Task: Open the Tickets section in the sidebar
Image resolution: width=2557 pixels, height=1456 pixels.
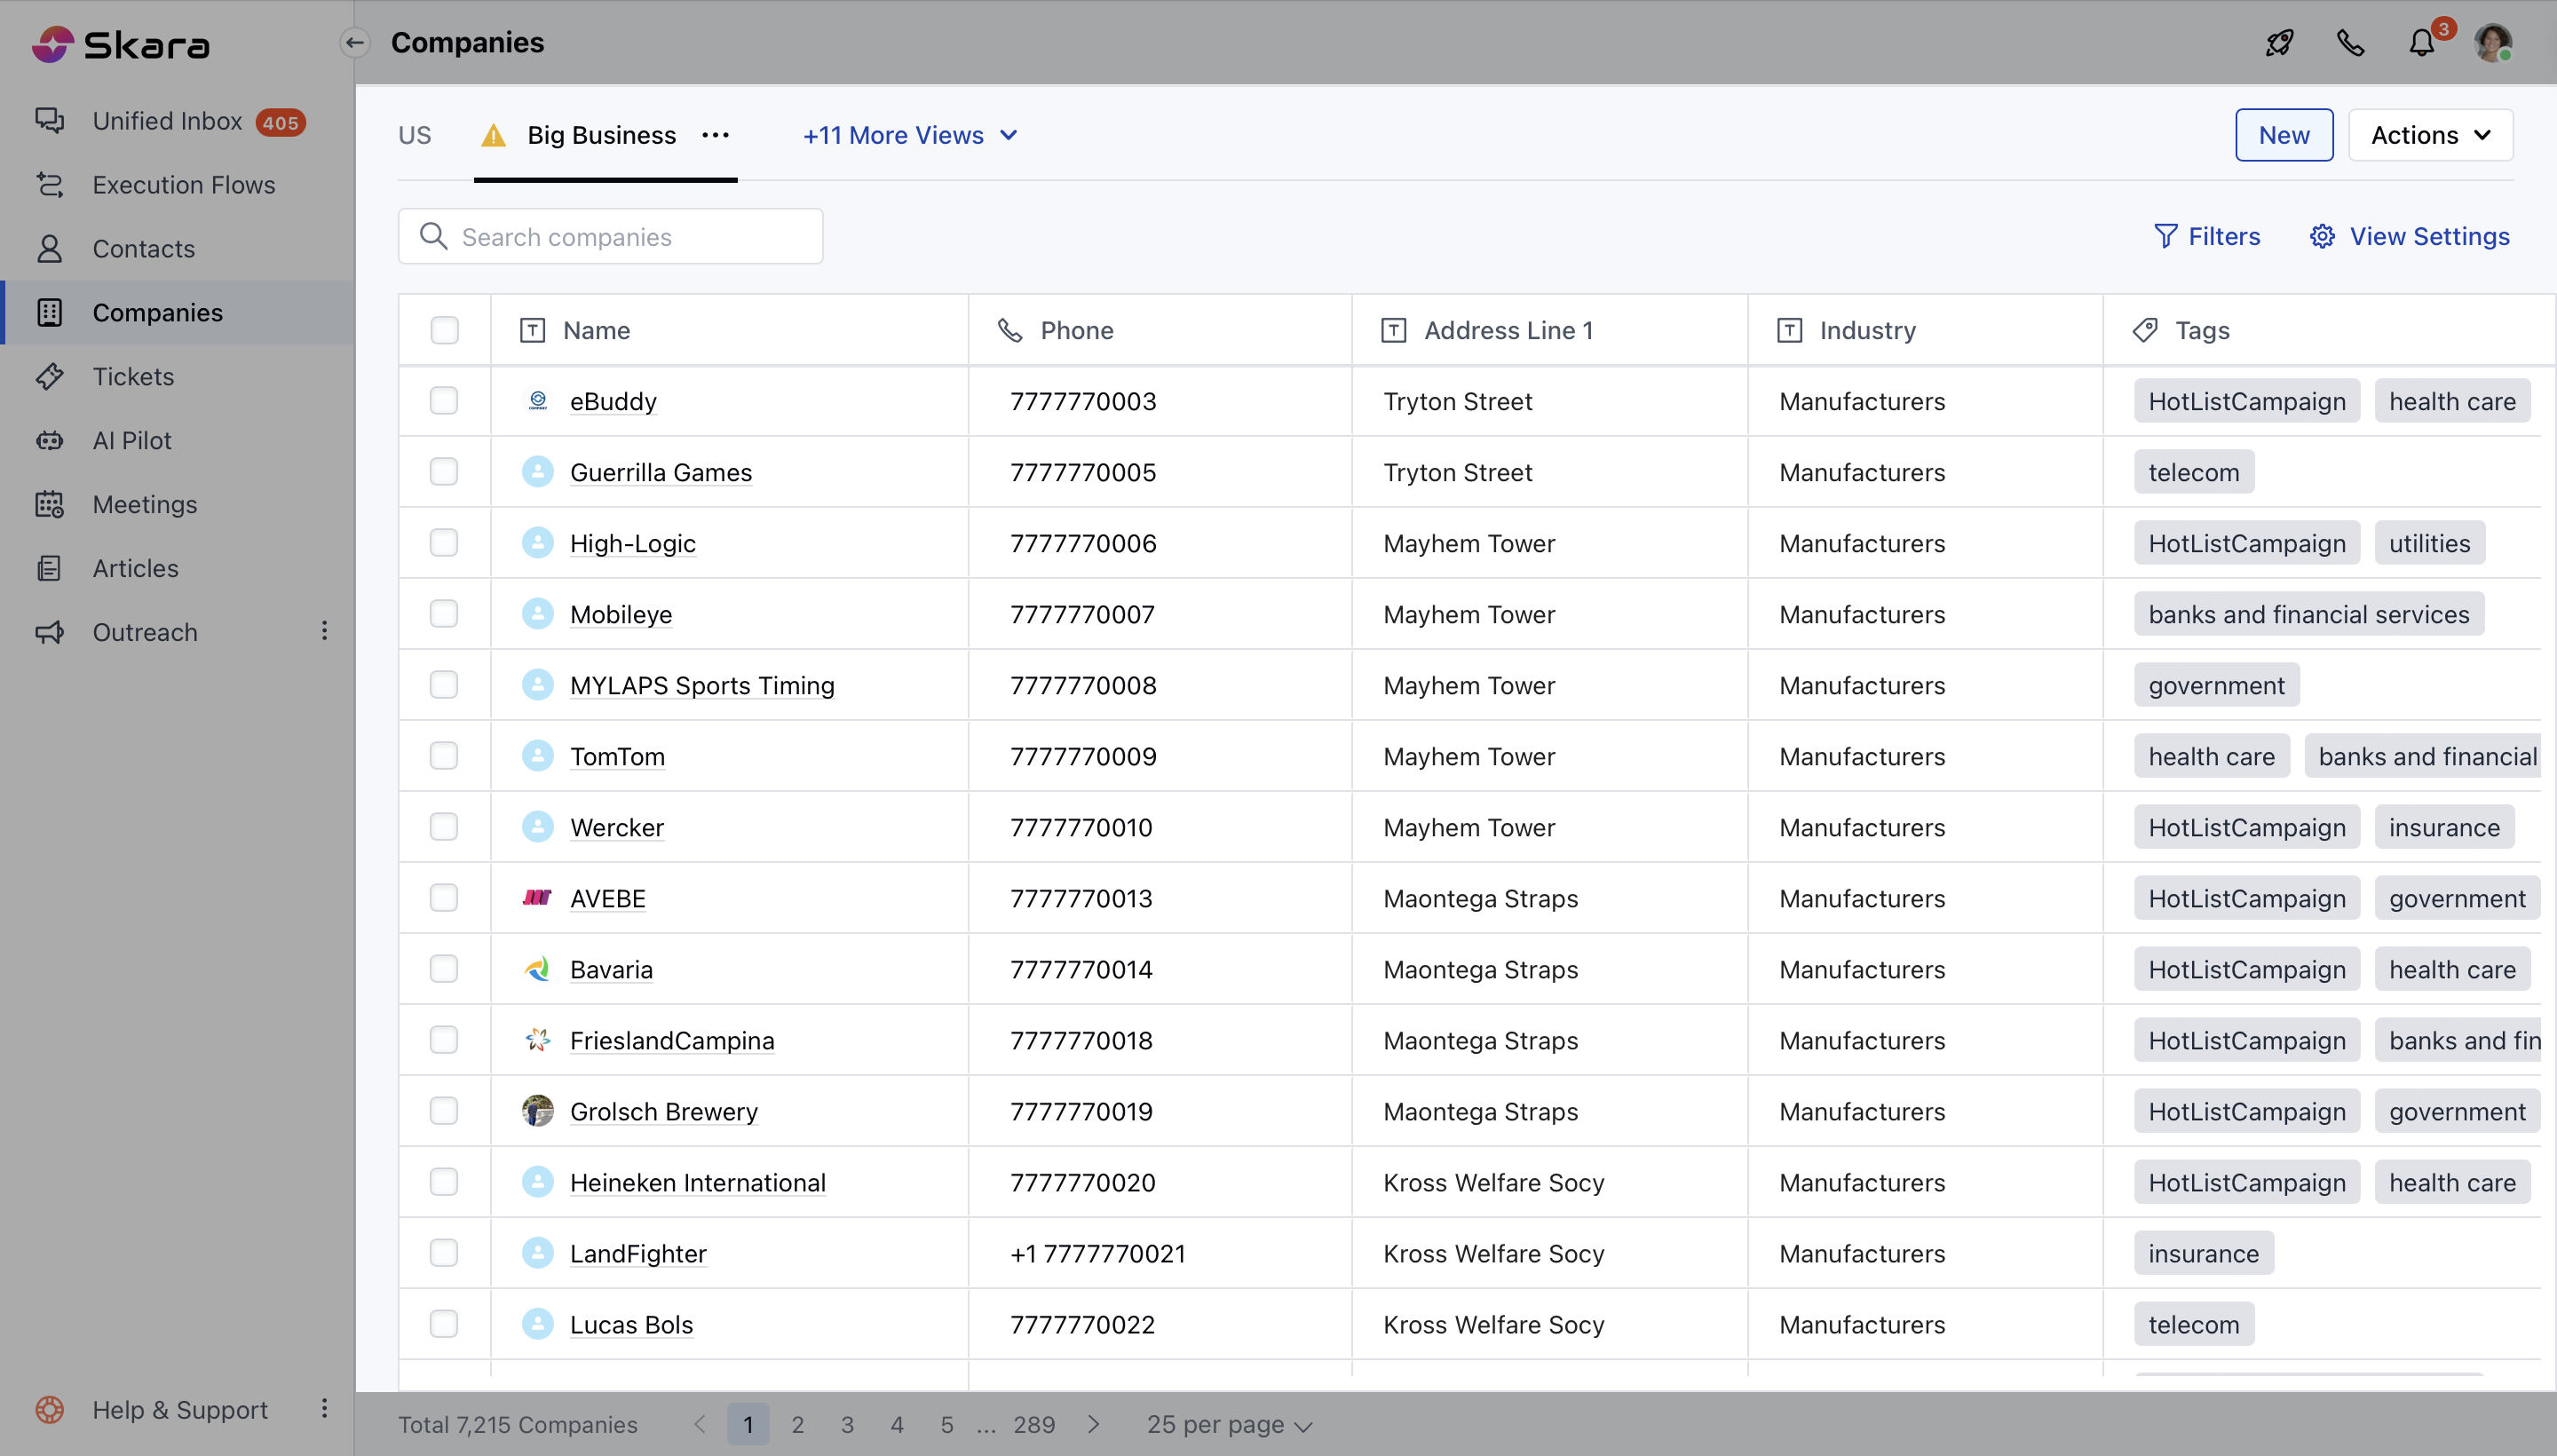Action: click(133, 376)
